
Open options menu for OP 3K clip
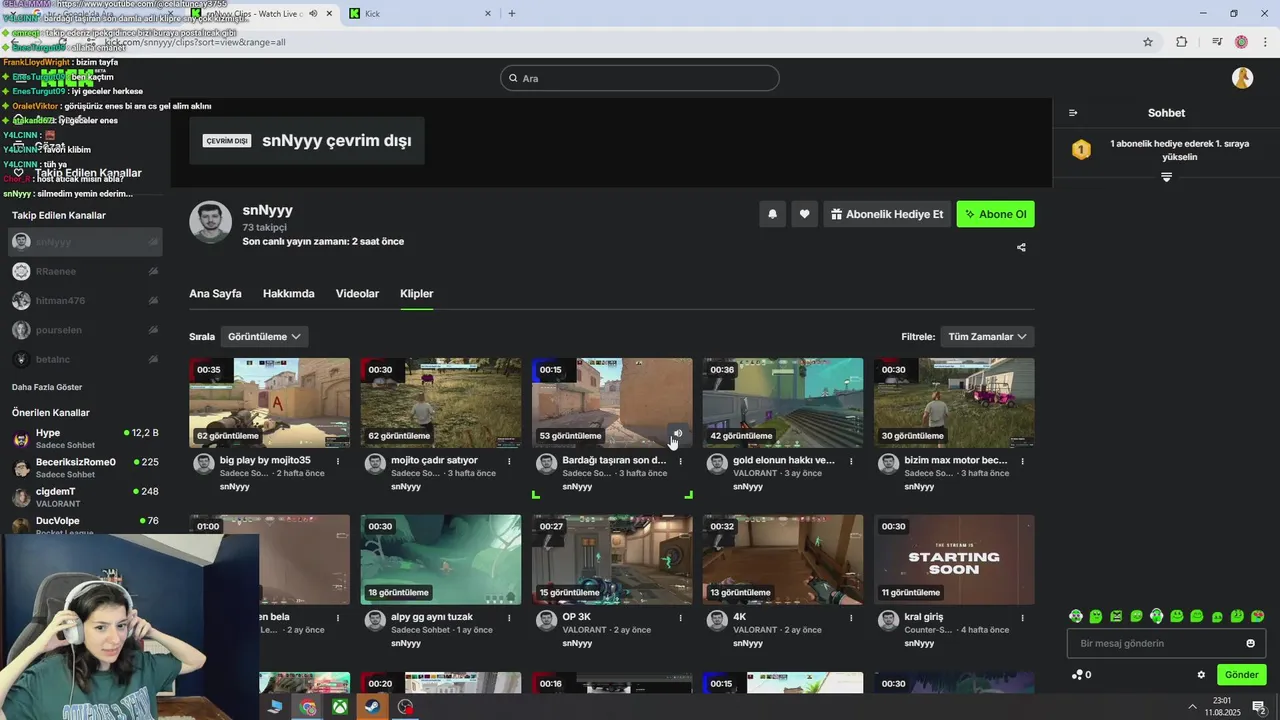[680, 618]
